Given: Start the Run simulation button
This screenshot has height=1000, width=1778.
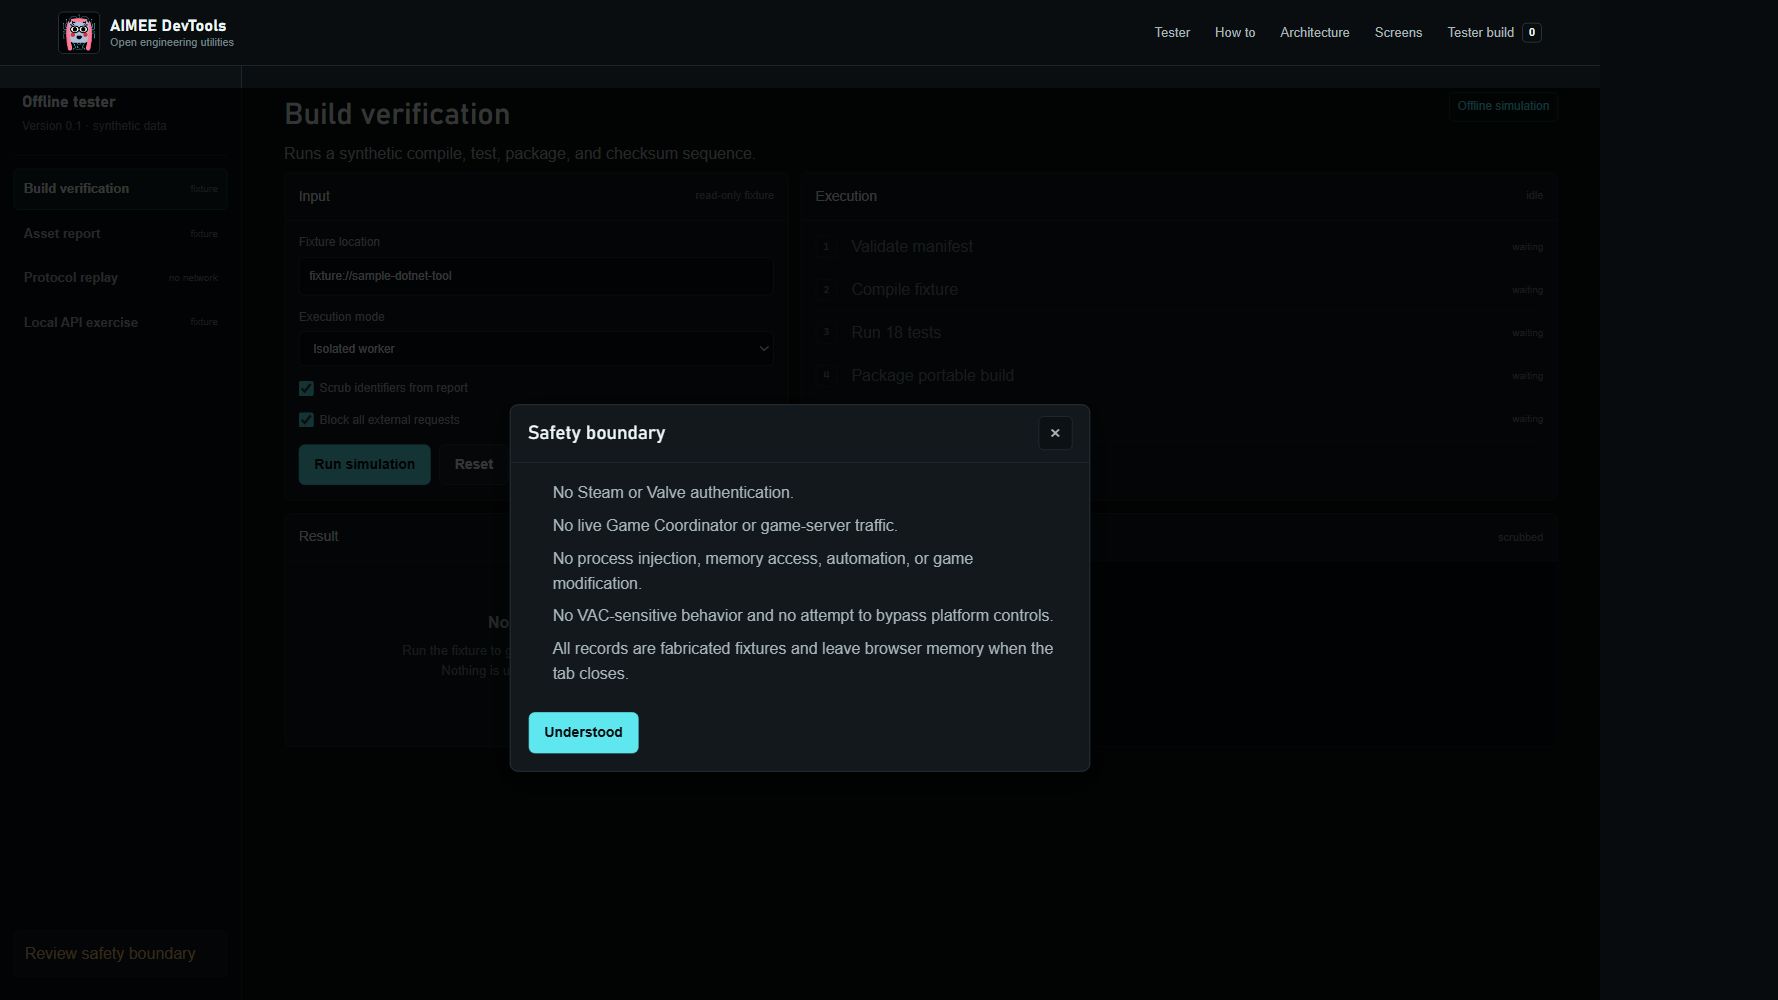Looking at the screenshot, I should 364,465.
